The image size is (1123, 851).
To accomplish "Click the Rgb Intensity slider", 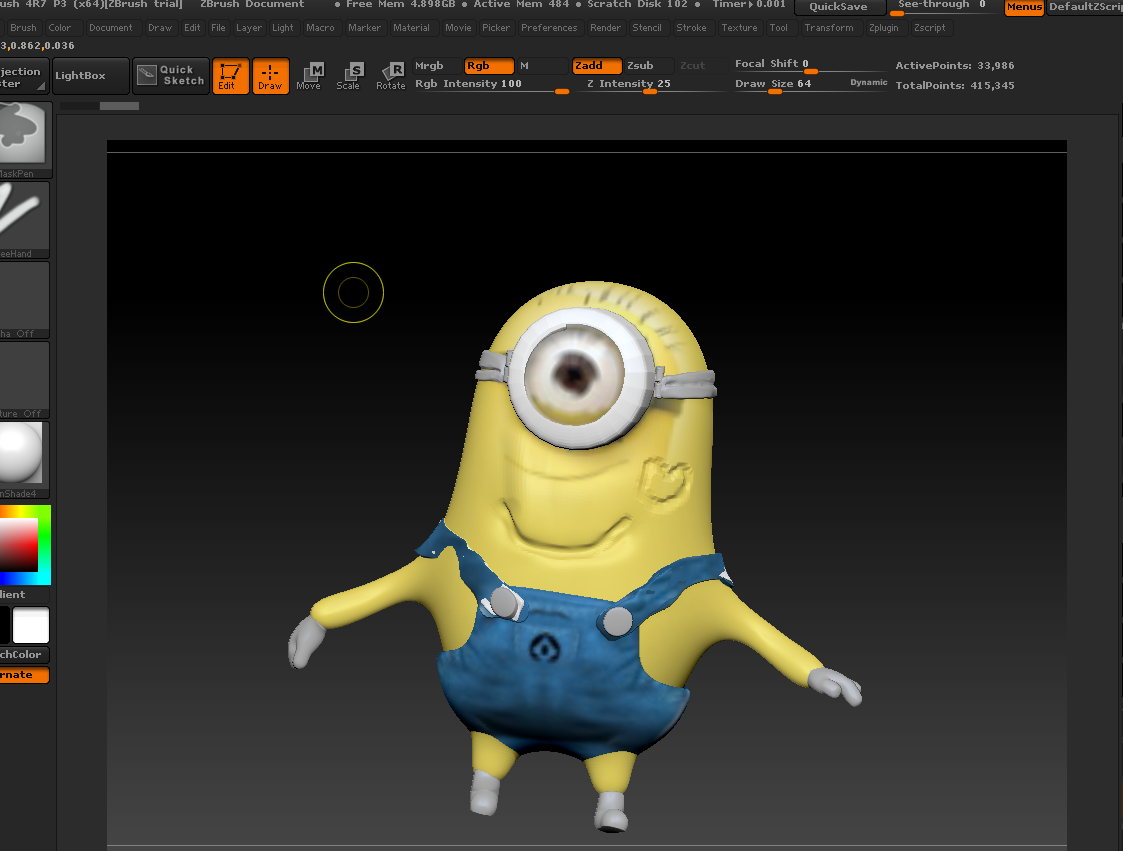I will point(491,85).
